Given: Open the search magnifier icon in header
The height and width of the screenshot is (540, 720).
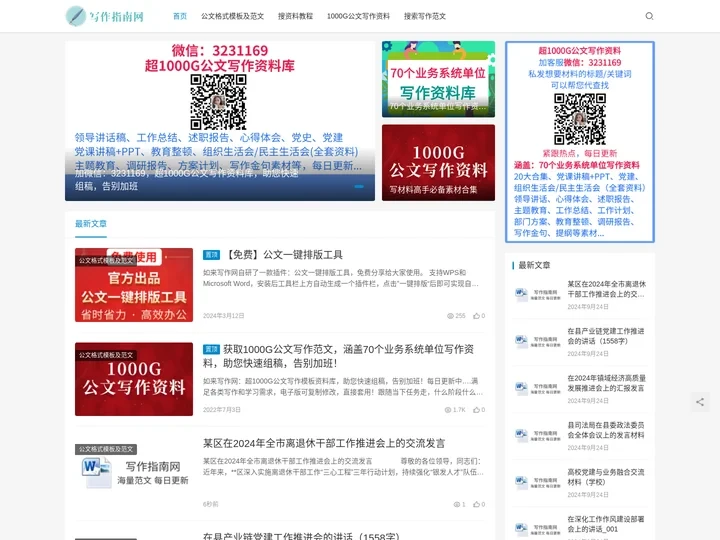Looking at the screenshot, I should (x=649, y=16).
